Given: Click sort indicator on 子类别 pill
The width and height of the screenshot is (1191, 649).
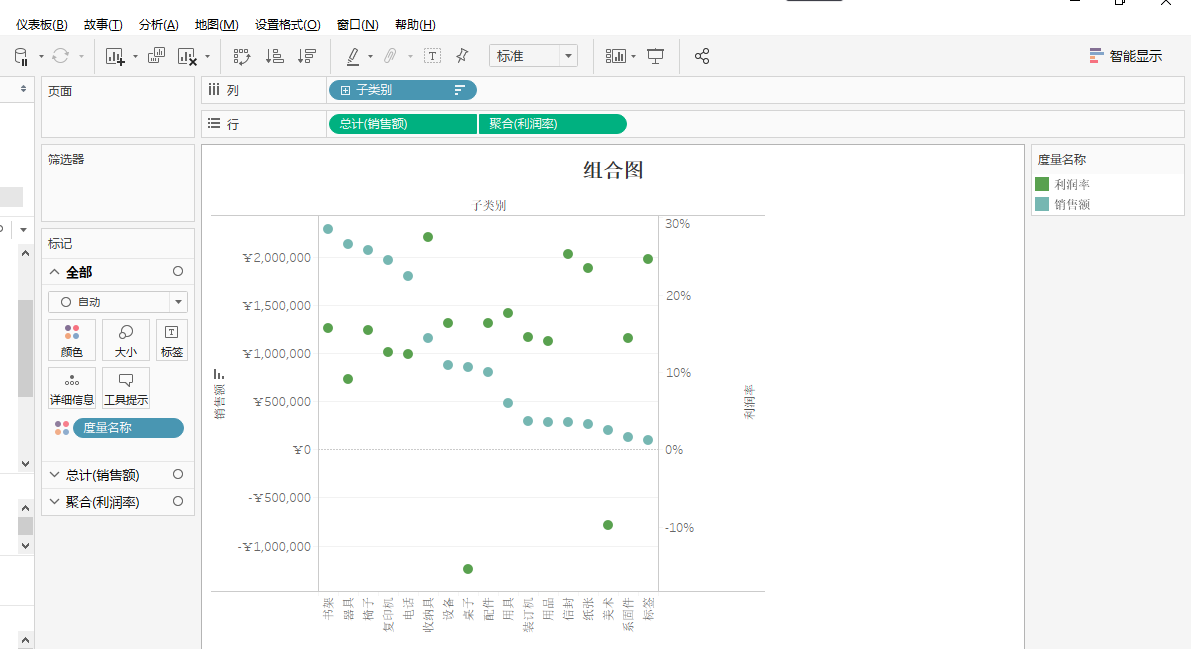Looking at the screenshot, I should click(x=459, y=90).
